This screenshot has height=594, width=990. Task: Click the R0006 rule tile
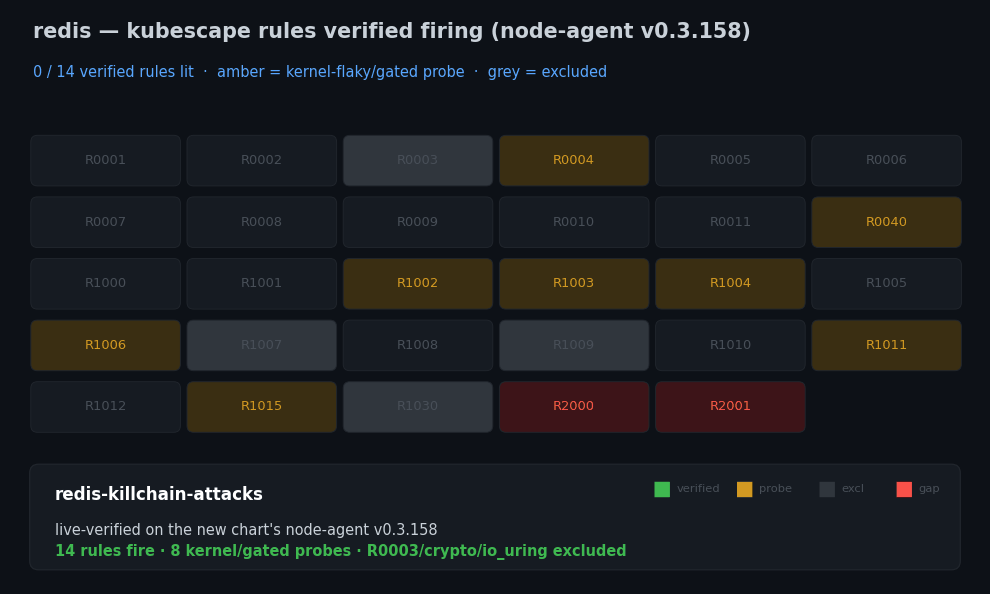pyautogui.click(x=886, y=160)
